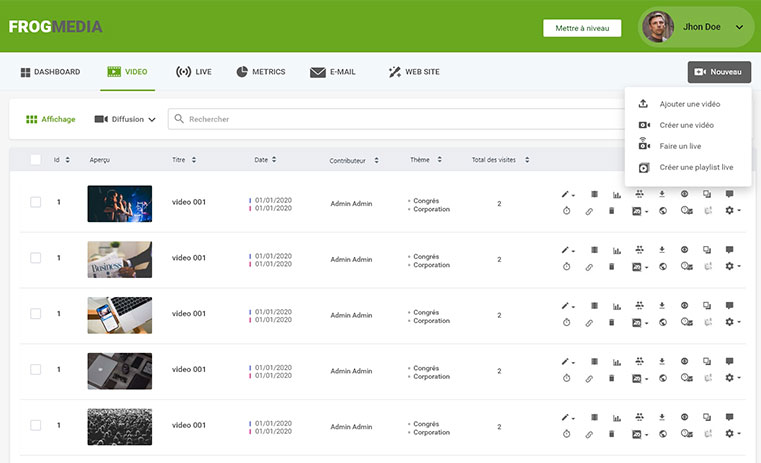This screenshot has height=463, width=761.
Task: Click download icon in crowd-thumbnail row
Action: click(662, 417)
